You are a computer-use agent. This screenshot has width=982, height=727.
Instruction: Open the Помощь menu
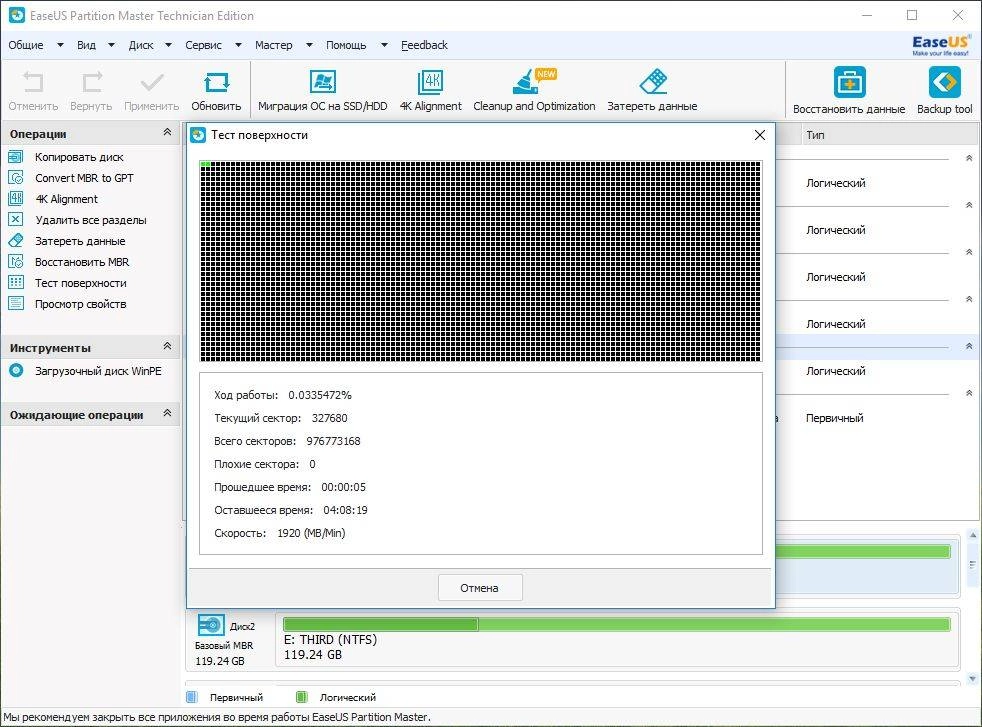(346, 45)
